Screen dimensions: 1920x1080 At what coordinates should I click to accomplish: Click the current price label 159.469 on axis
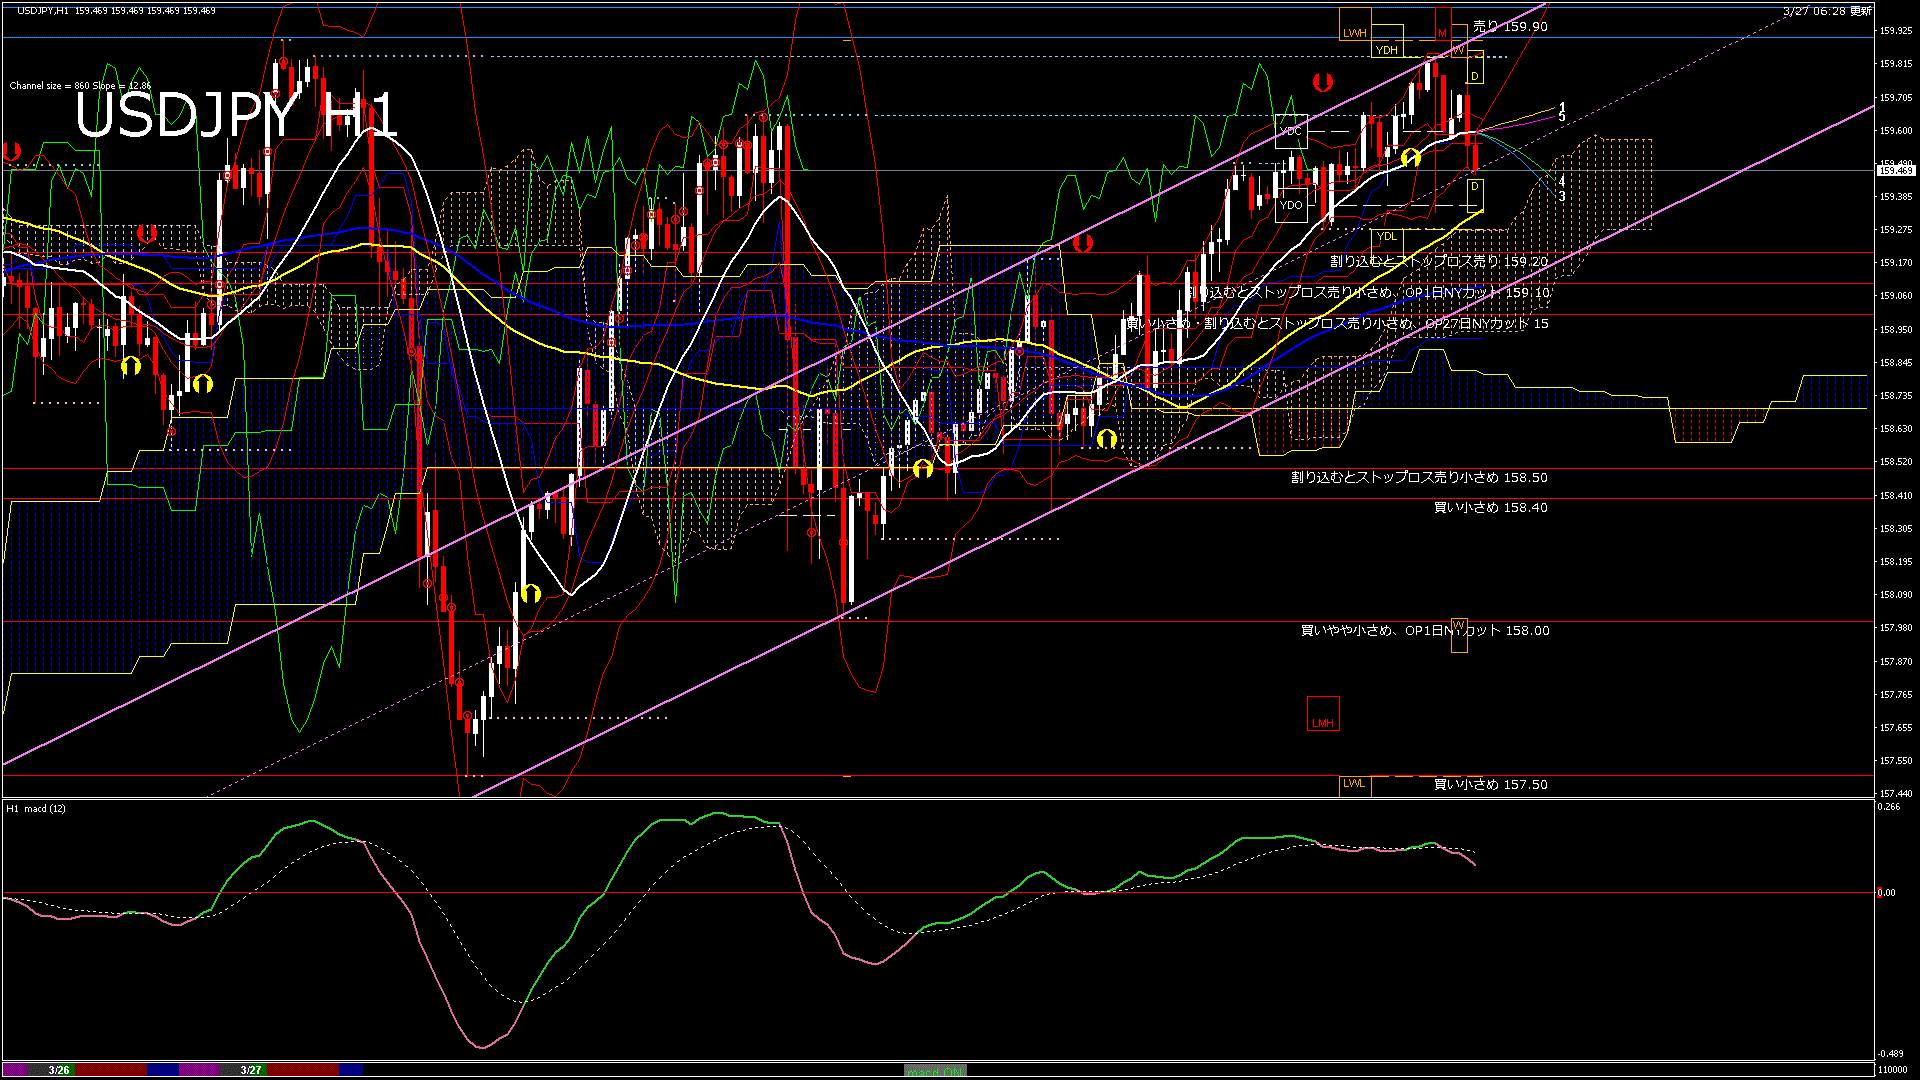tap(1894, 170)
